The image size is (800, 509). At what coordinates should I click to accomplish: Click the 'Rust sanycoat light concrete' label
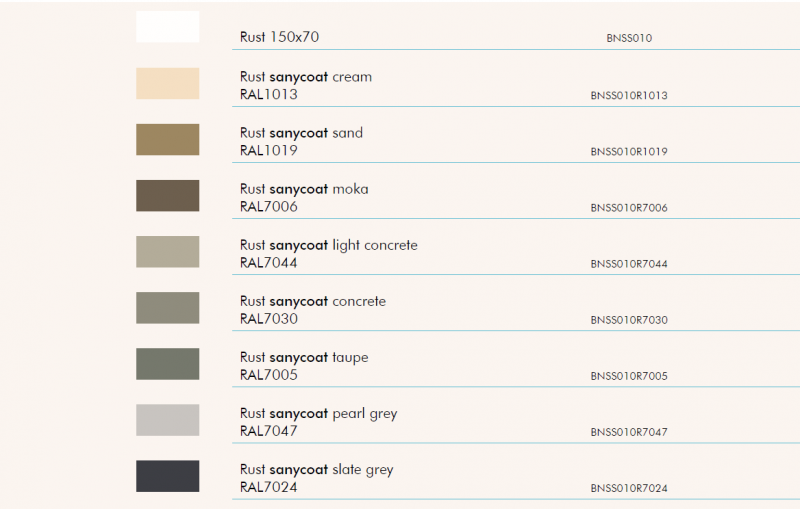click(329, 245)
